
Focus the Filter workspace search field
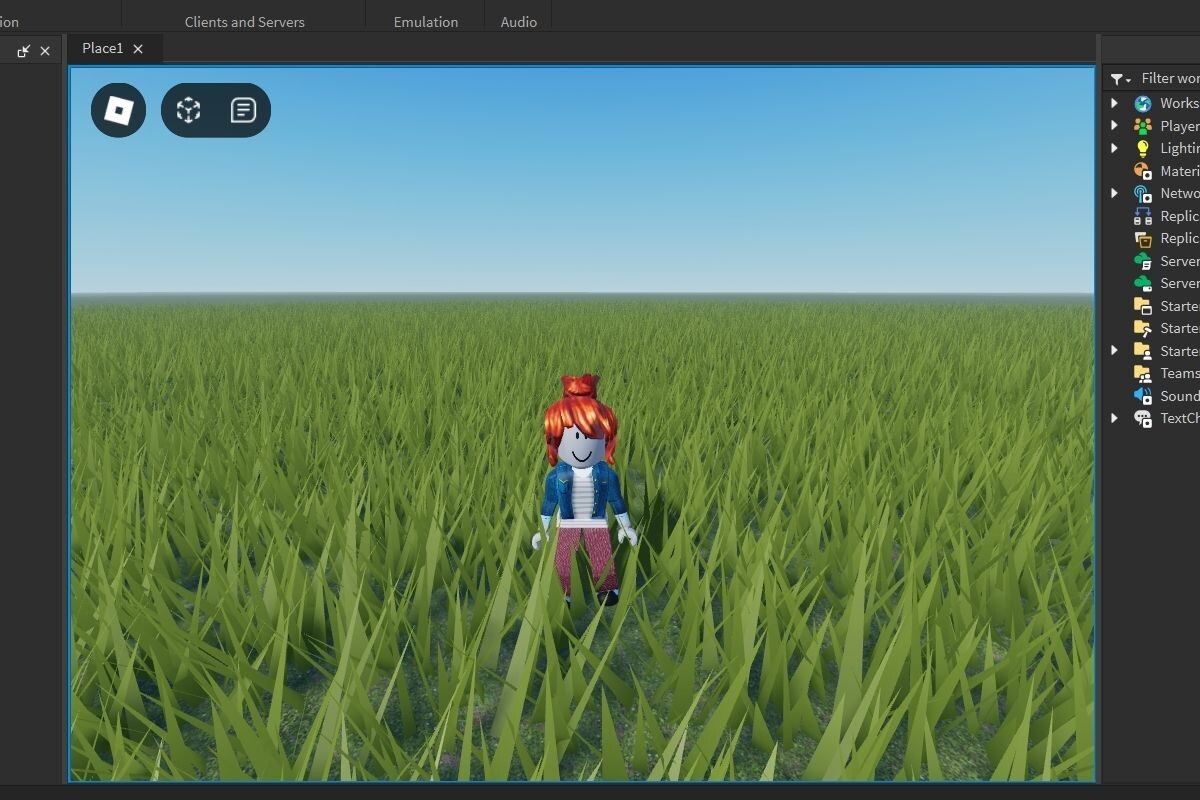[1170, 78]
